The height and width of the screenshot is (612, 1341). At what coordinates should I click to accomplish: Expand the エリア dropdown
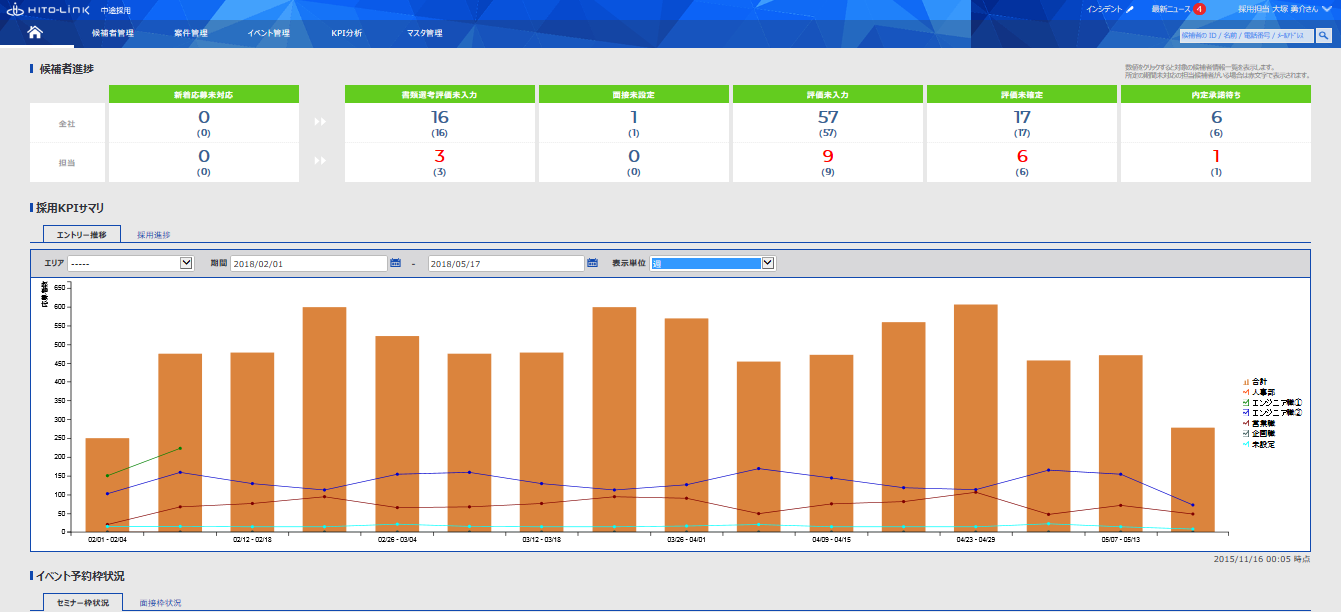(185, 263)
